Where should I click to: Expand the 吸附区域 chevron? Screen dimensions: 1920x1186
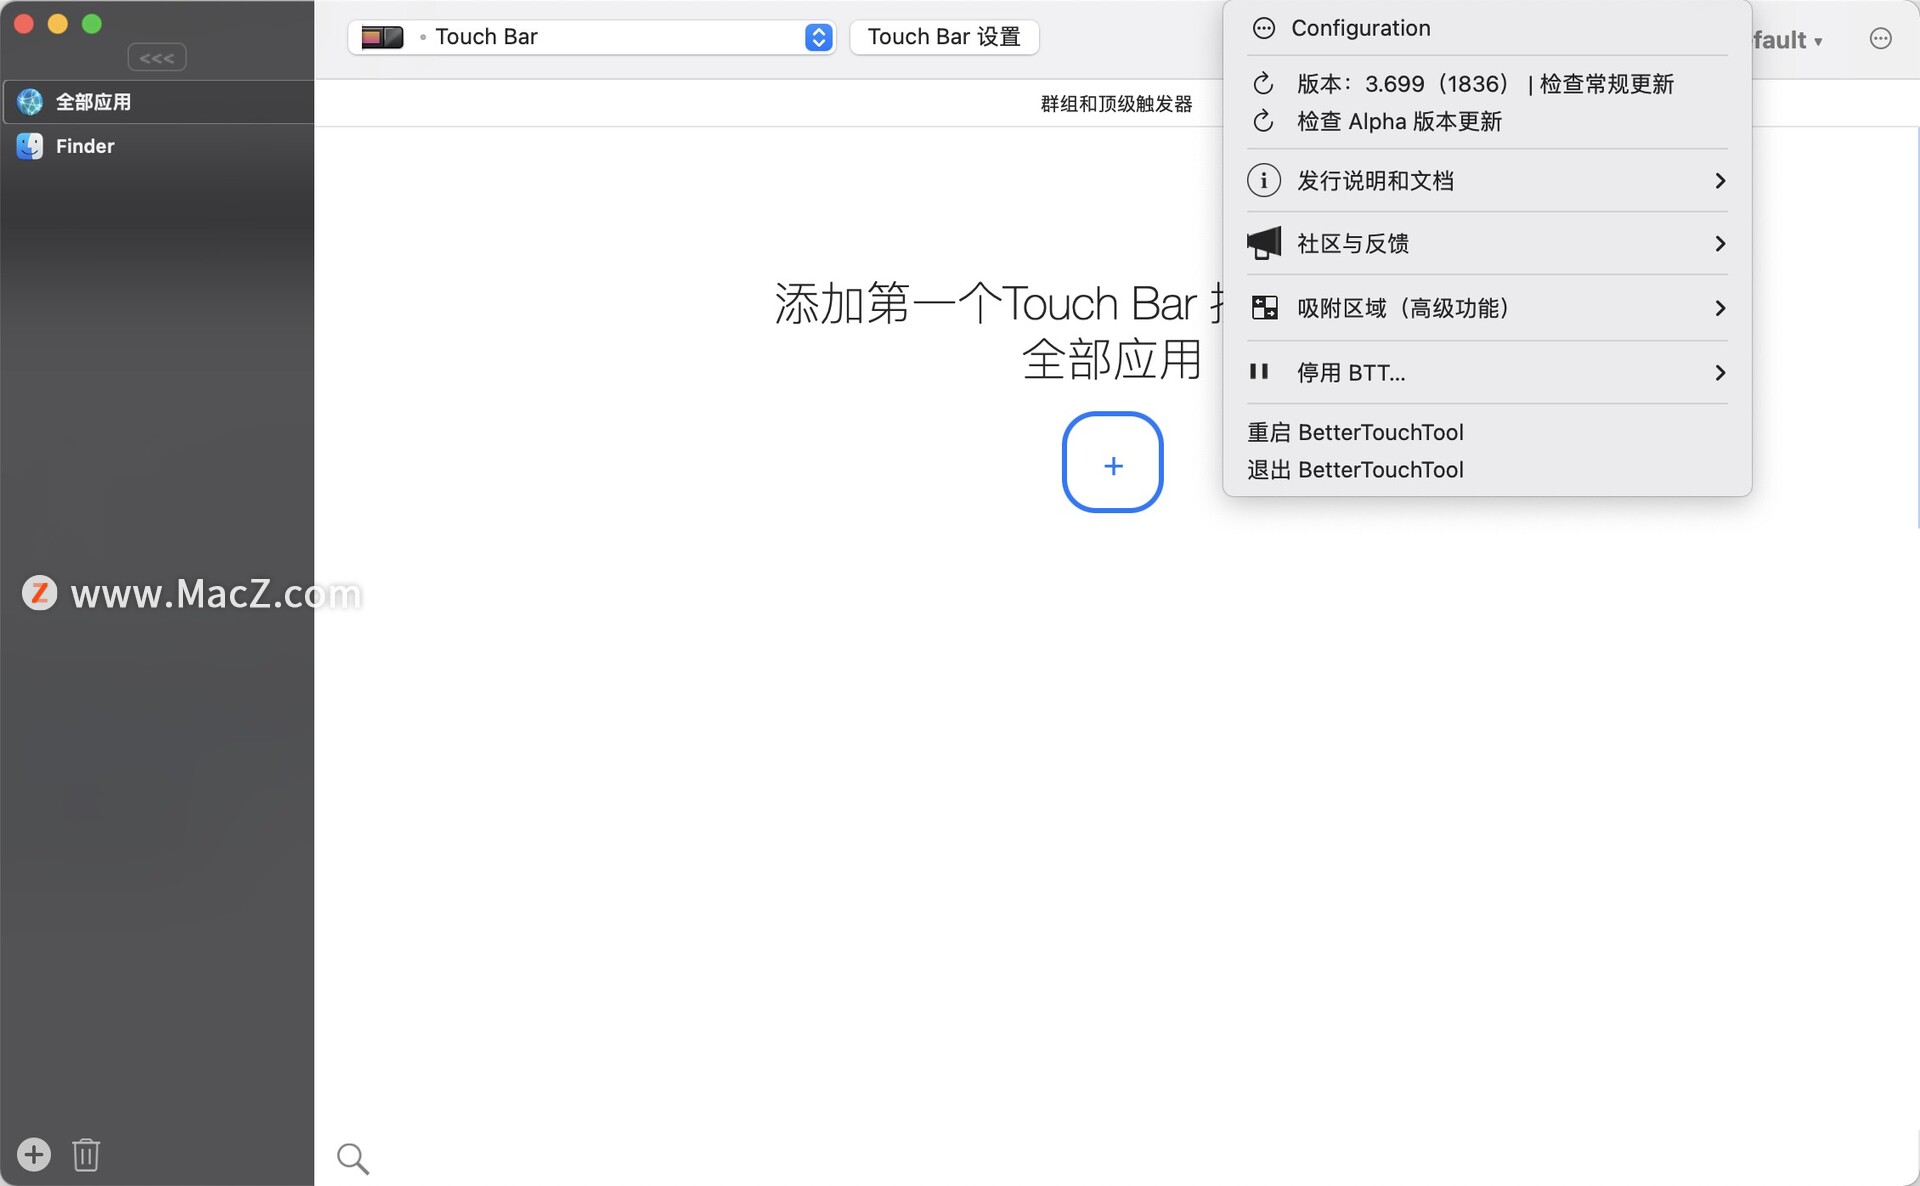pos(1720,308)
